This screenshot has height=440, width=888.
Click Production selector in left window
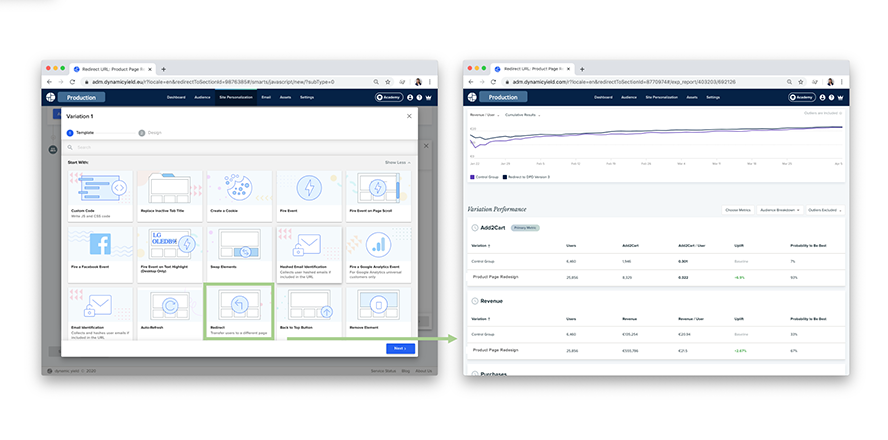[x=82, y=97]
